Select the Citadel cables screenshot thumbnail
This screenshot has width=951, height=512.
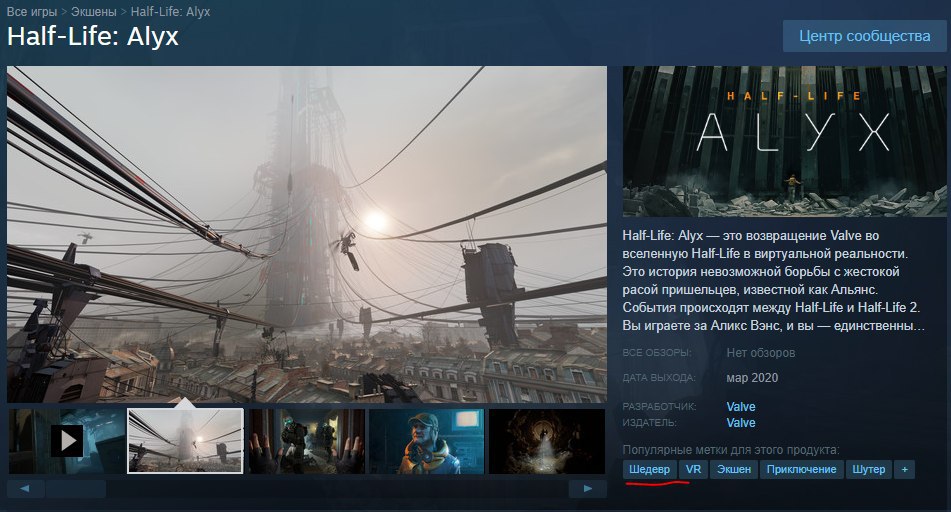(x=186, y=441)
